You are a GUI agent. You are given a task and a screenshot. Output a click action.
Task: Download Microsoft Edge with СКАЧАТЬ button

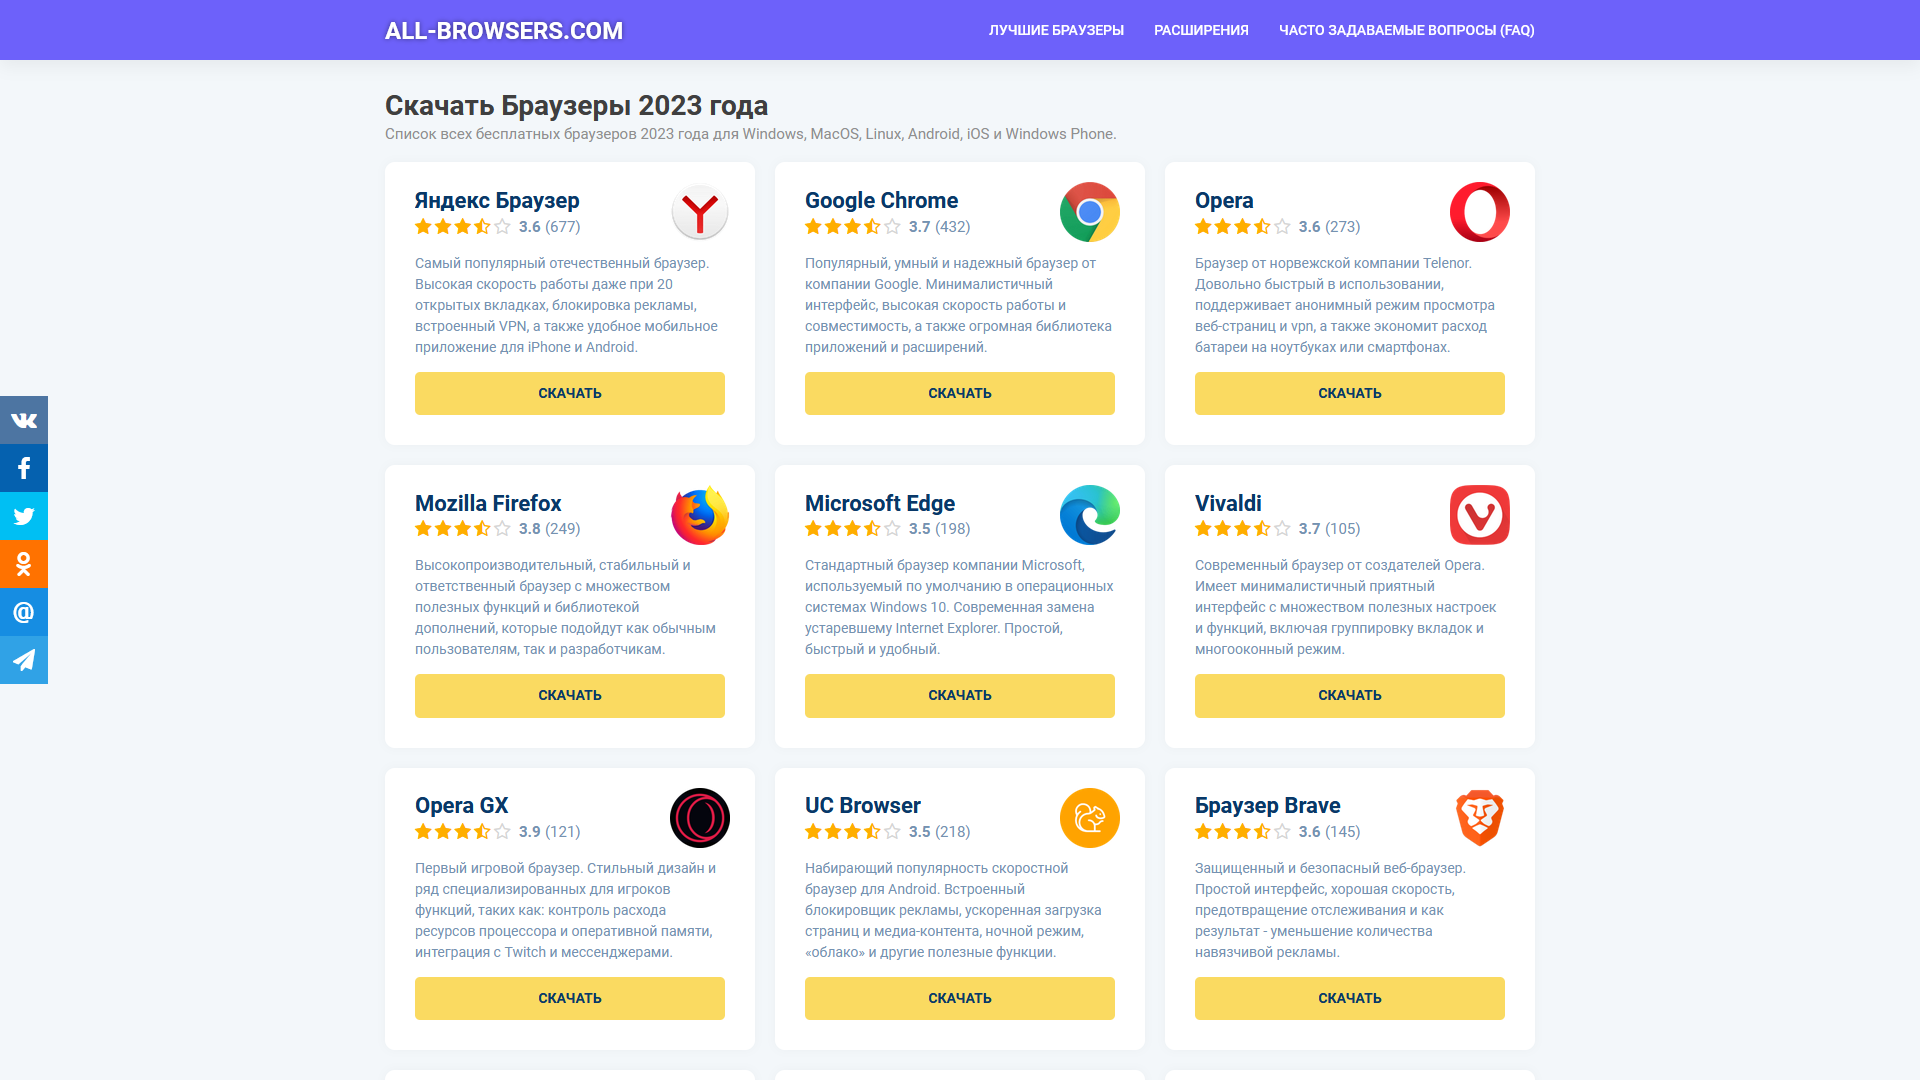pos(960,695)
